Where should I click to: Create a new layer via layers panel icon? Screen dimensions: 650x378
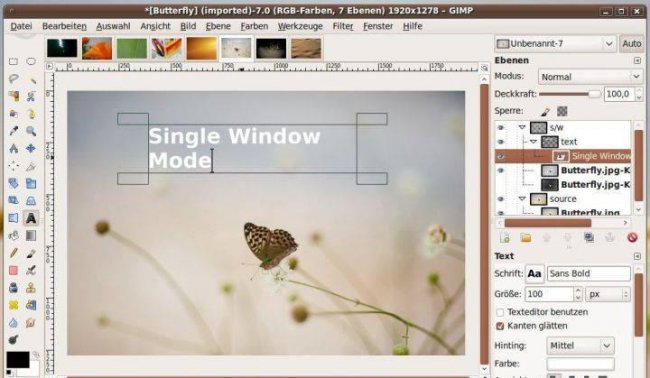(x=505, y=237)
